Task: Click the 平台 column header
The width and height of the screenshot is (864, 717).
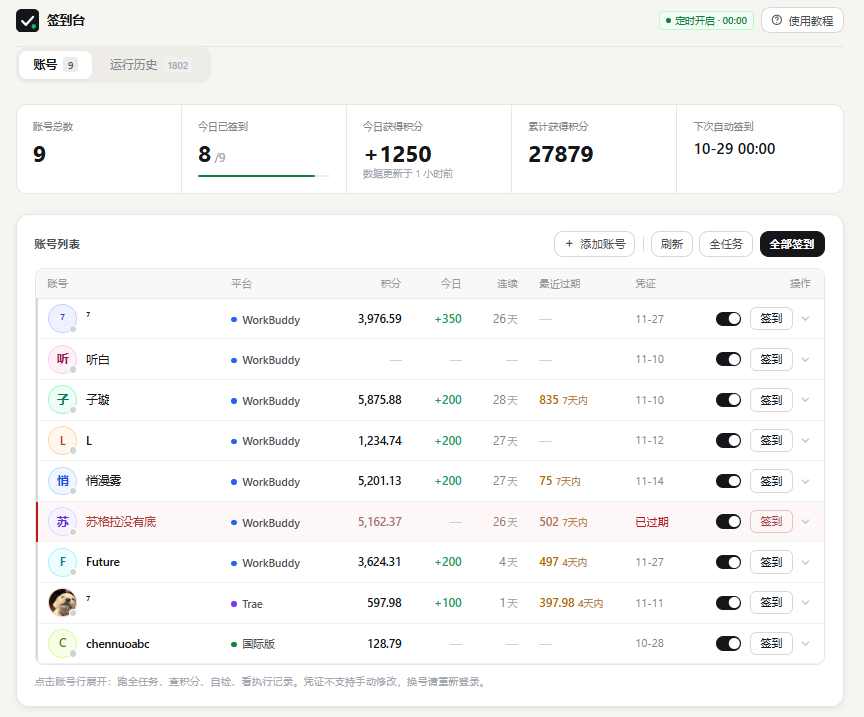Action: point(241,283)
